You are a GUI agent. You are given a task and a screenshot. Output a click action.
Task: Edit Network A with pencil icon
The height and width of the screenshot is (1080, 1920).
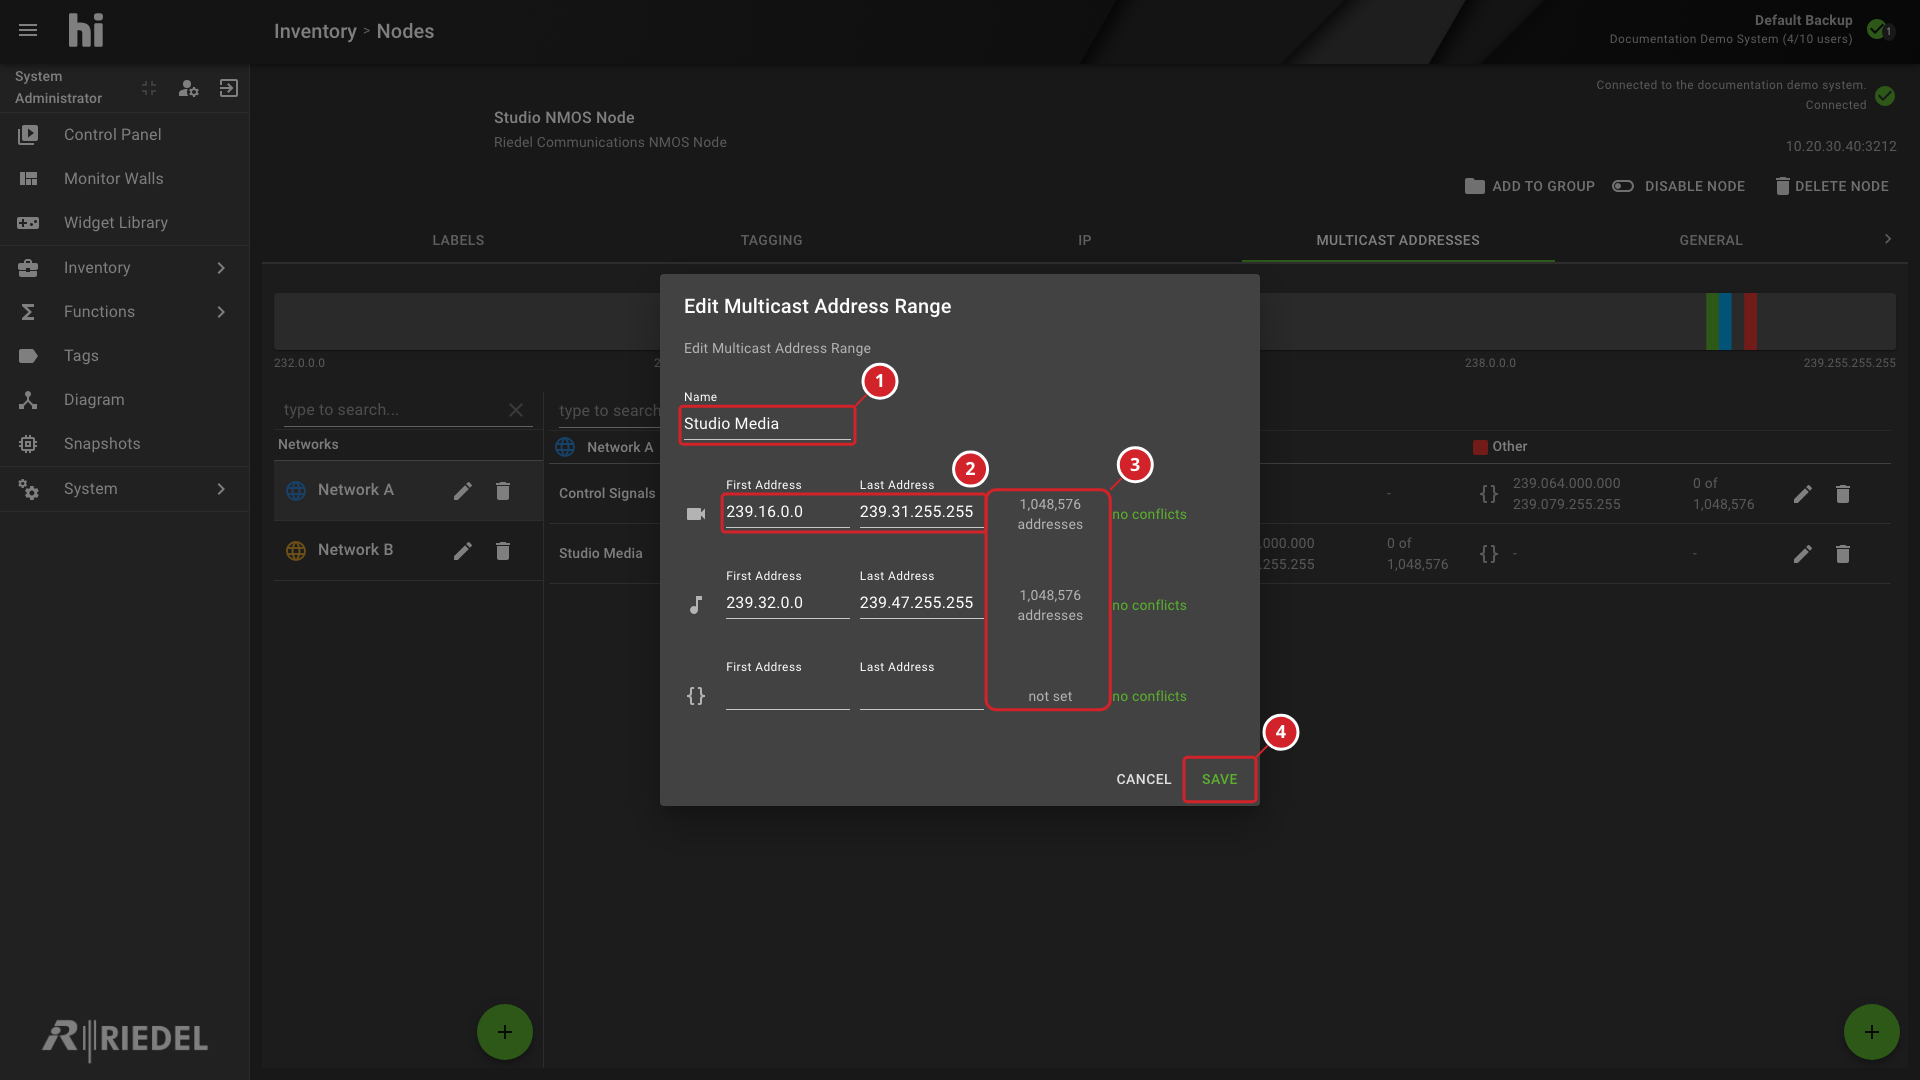click(463, 491)
